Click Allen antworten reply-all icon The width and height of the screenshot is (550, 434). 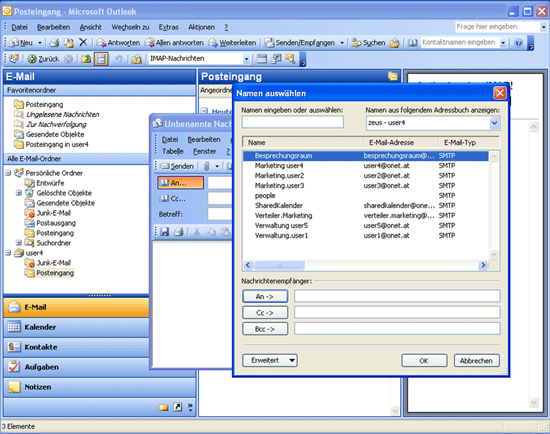(x=150, y=43)
